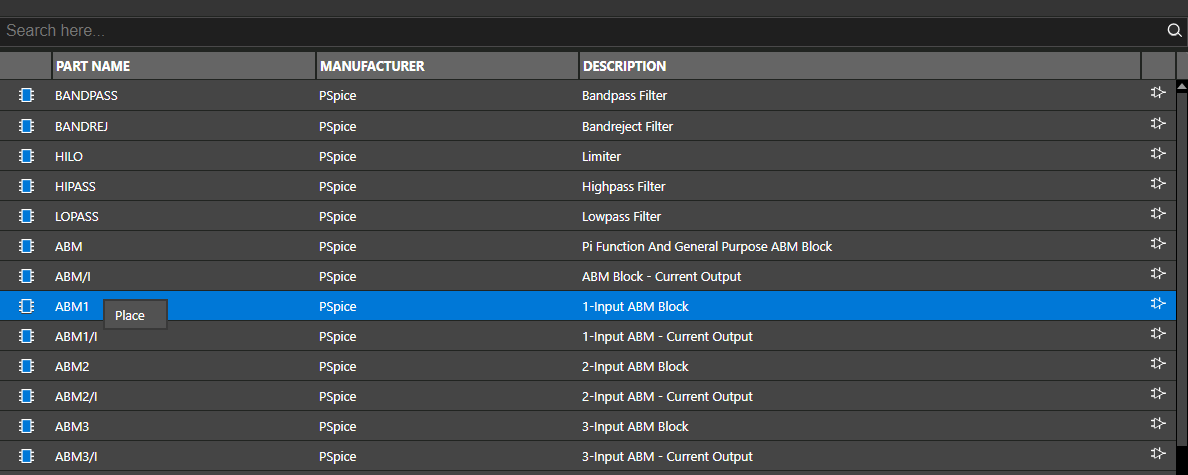1188x475 pixels.
Task: Click the part icon in the ABM/I row
Action: tap(27, 276)
